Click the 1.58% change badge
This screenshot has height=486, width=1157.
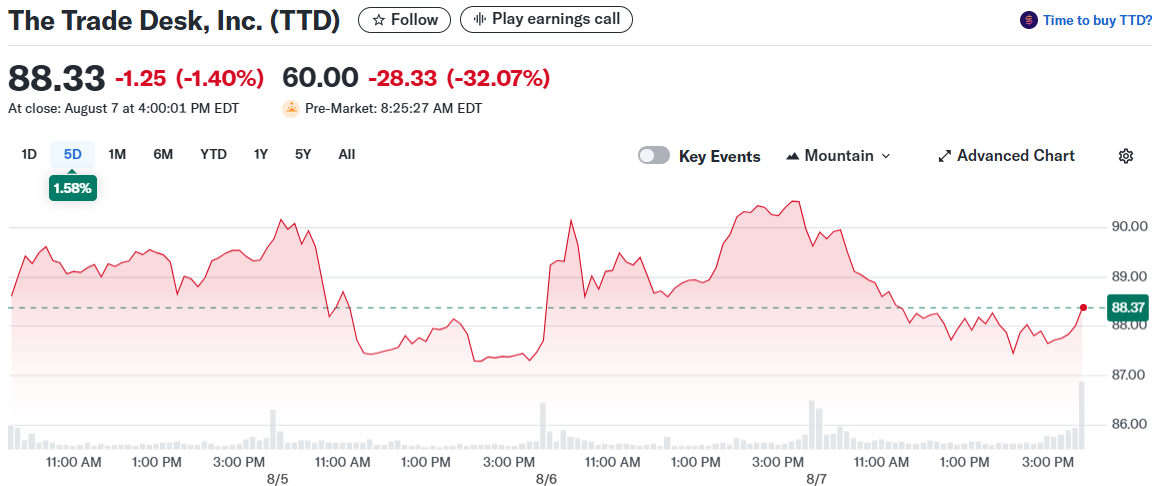pos(72,188)
